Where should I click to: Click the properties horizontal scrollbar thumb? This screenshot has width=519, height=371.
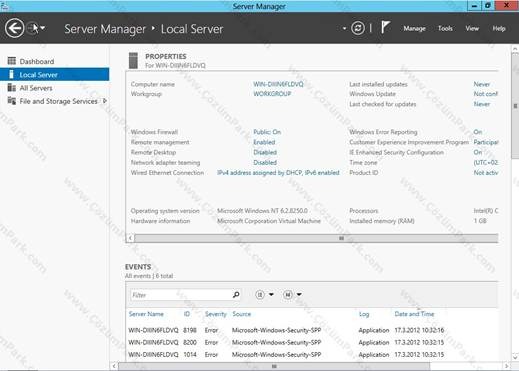point(316,238)
